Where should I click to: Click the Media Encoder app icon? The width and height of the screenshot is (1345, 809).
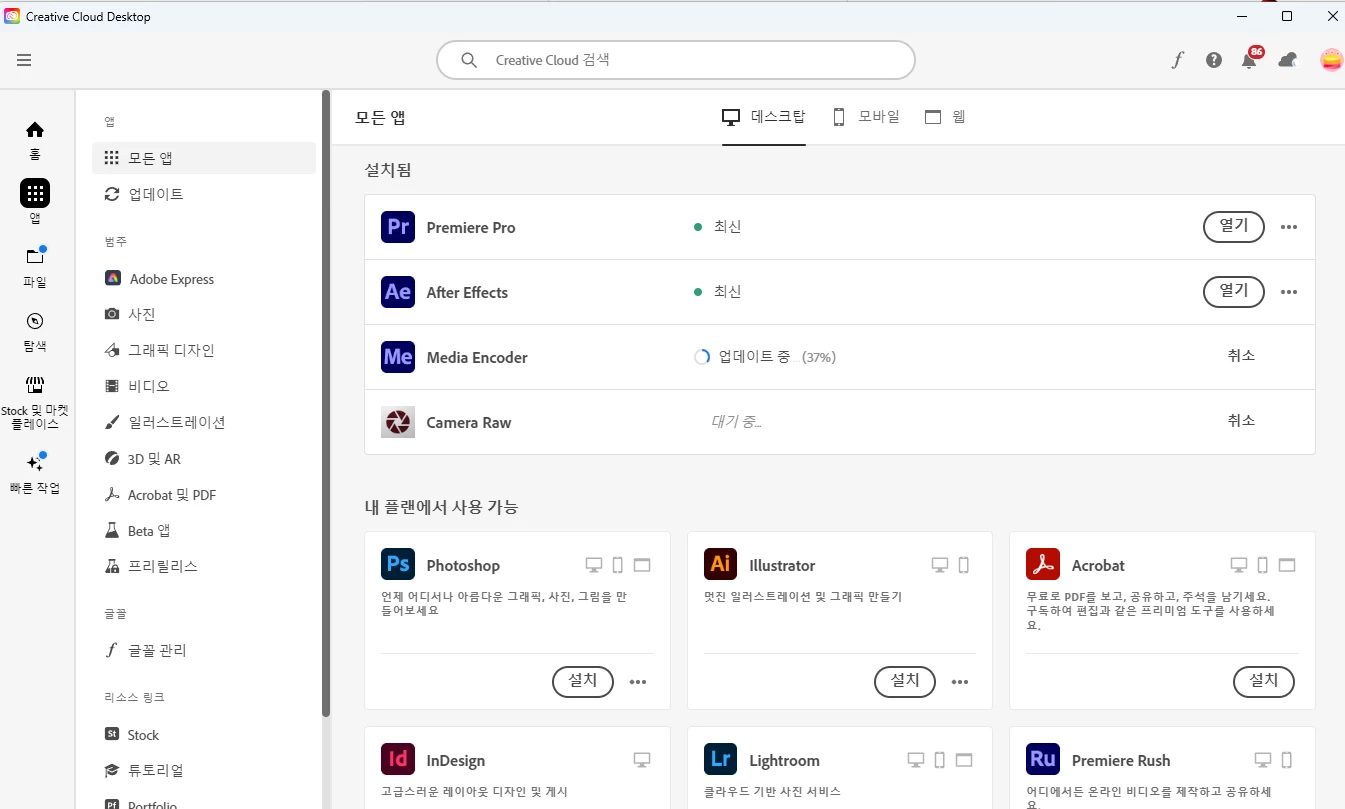(x=398, y=357)
